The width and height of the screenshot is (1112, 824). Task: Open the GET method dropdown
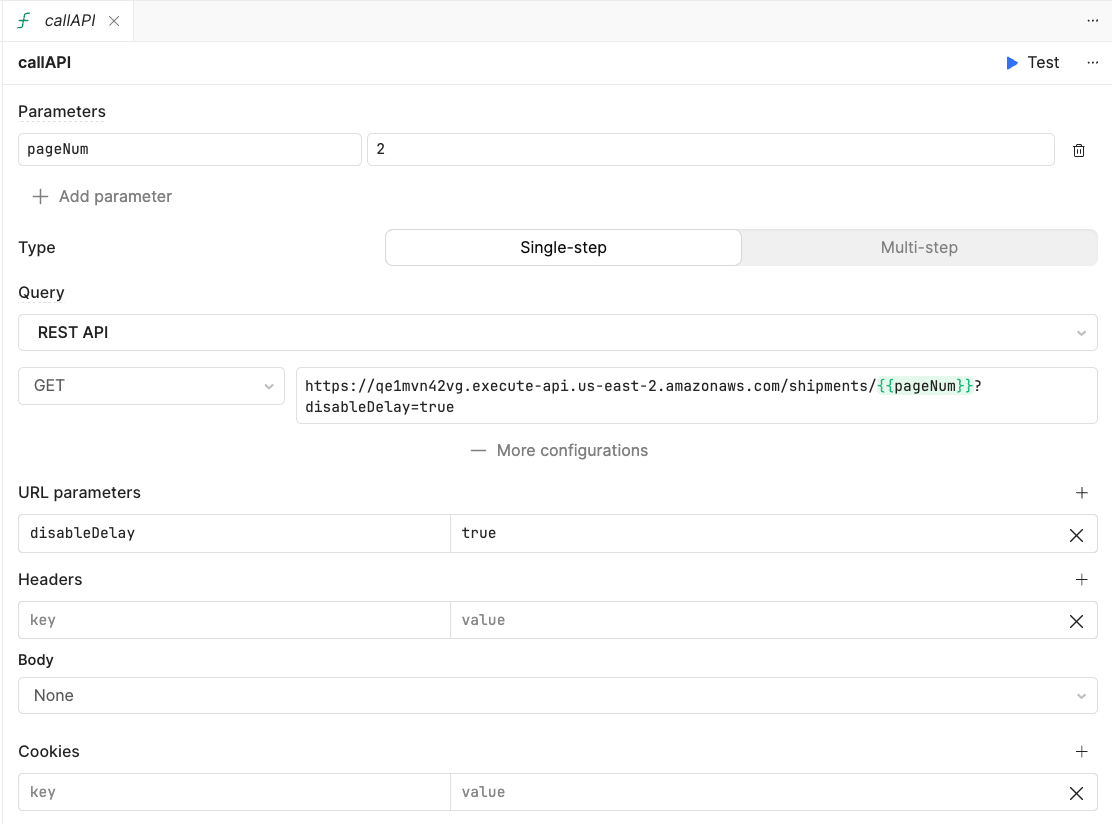coord(151,386)
